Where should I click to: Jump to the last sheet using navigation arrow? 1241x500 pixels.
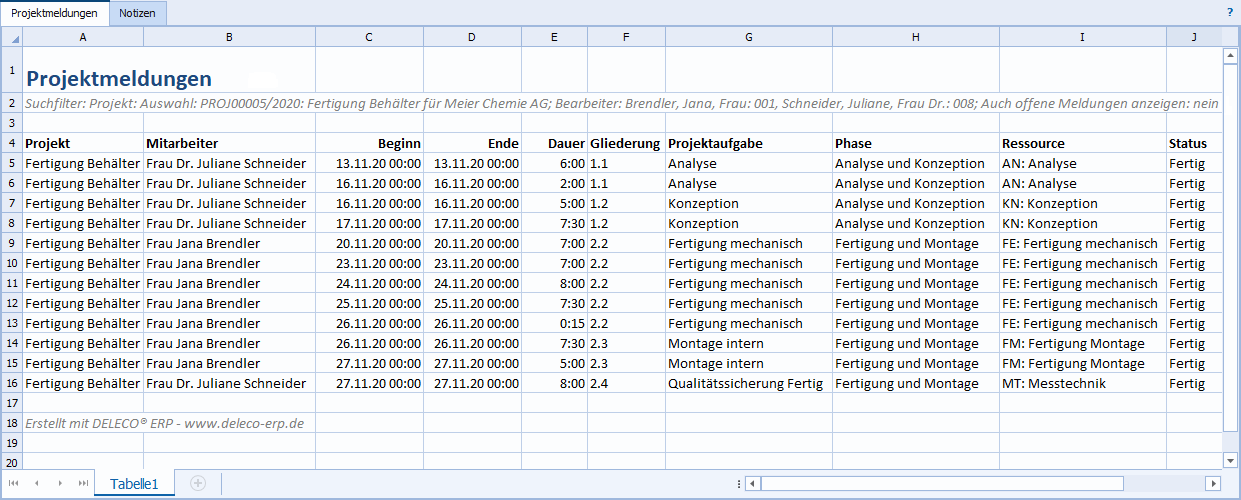83,483
